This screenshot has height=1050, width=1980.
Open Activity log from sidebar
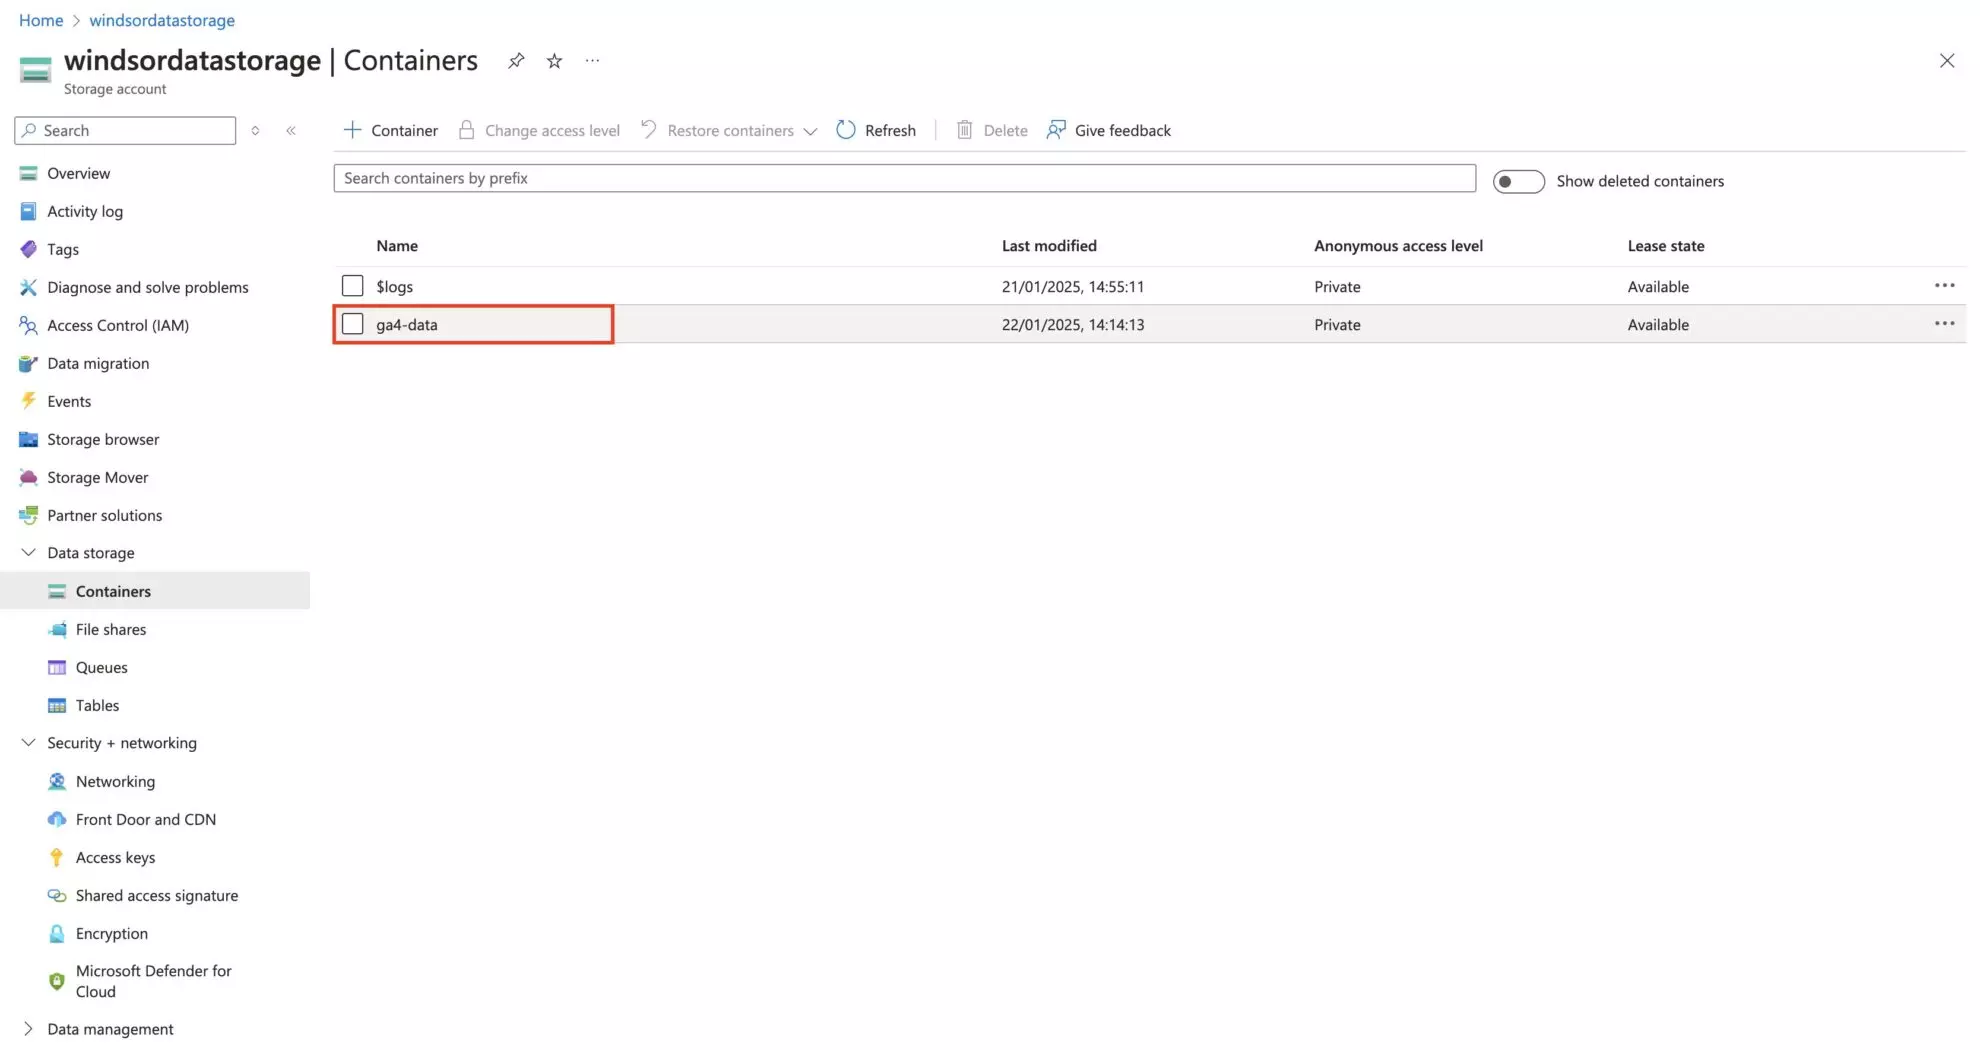coord(85,211)
